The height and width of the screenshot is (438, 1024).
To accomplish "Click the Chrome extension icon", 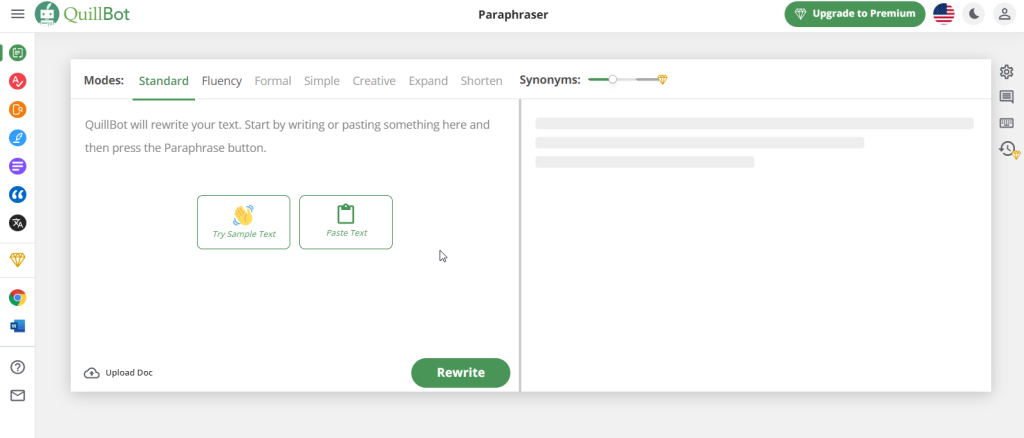I will 17,297.
